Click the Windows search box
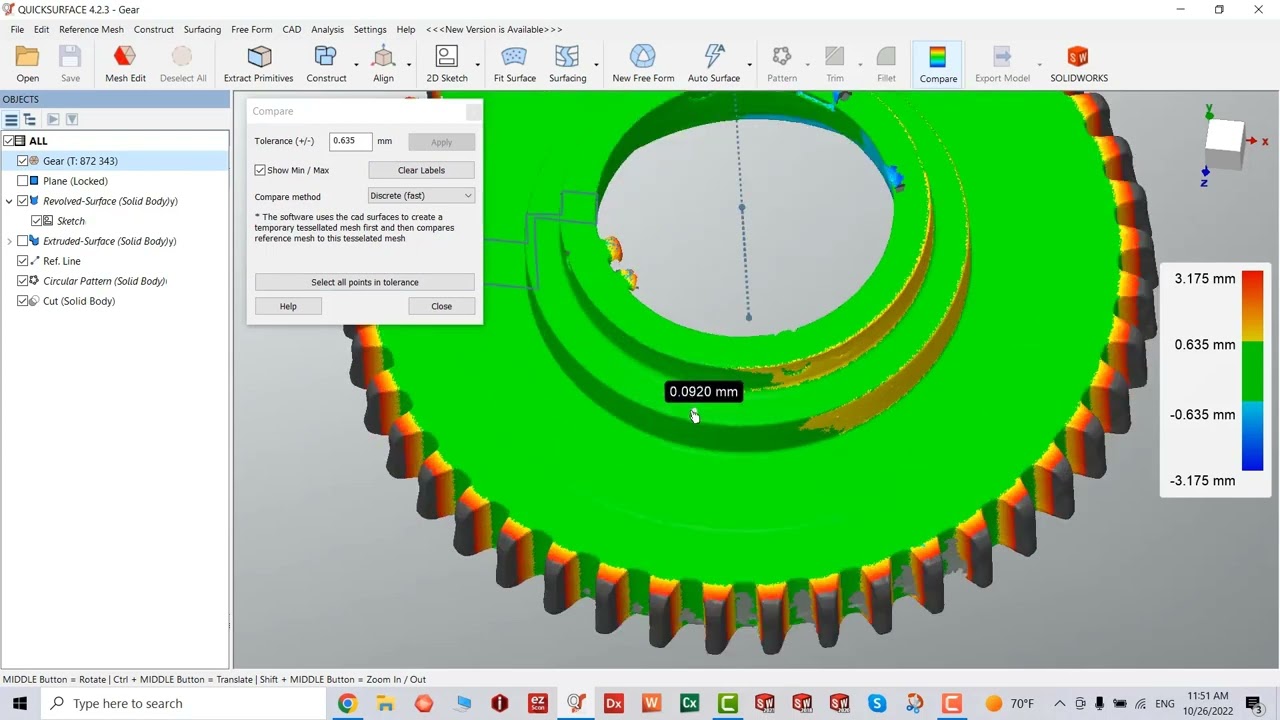1280x720 pixels. pyautogui.click(x=185, y=703)
